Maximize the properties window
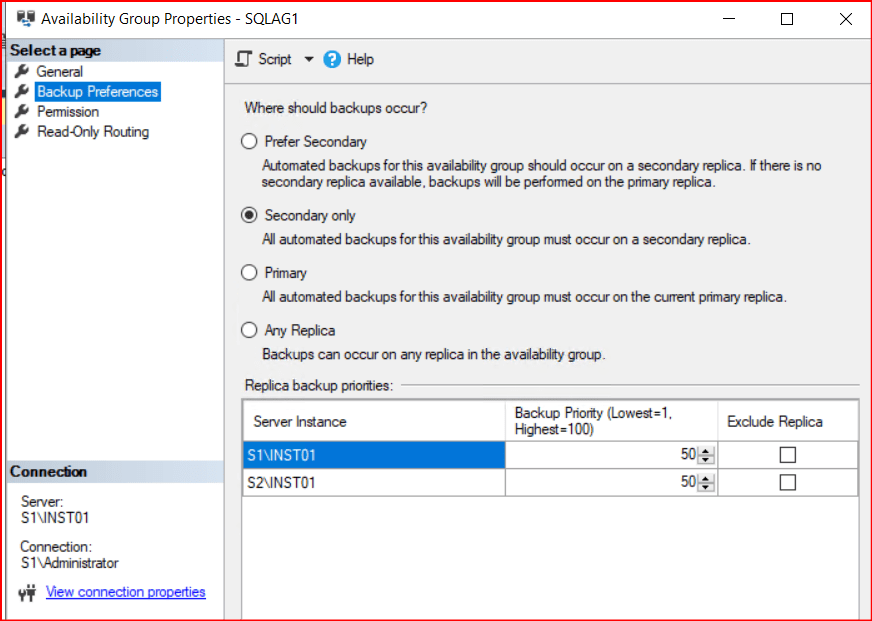This screenshot has height=621, width=872. coord(787,19)
